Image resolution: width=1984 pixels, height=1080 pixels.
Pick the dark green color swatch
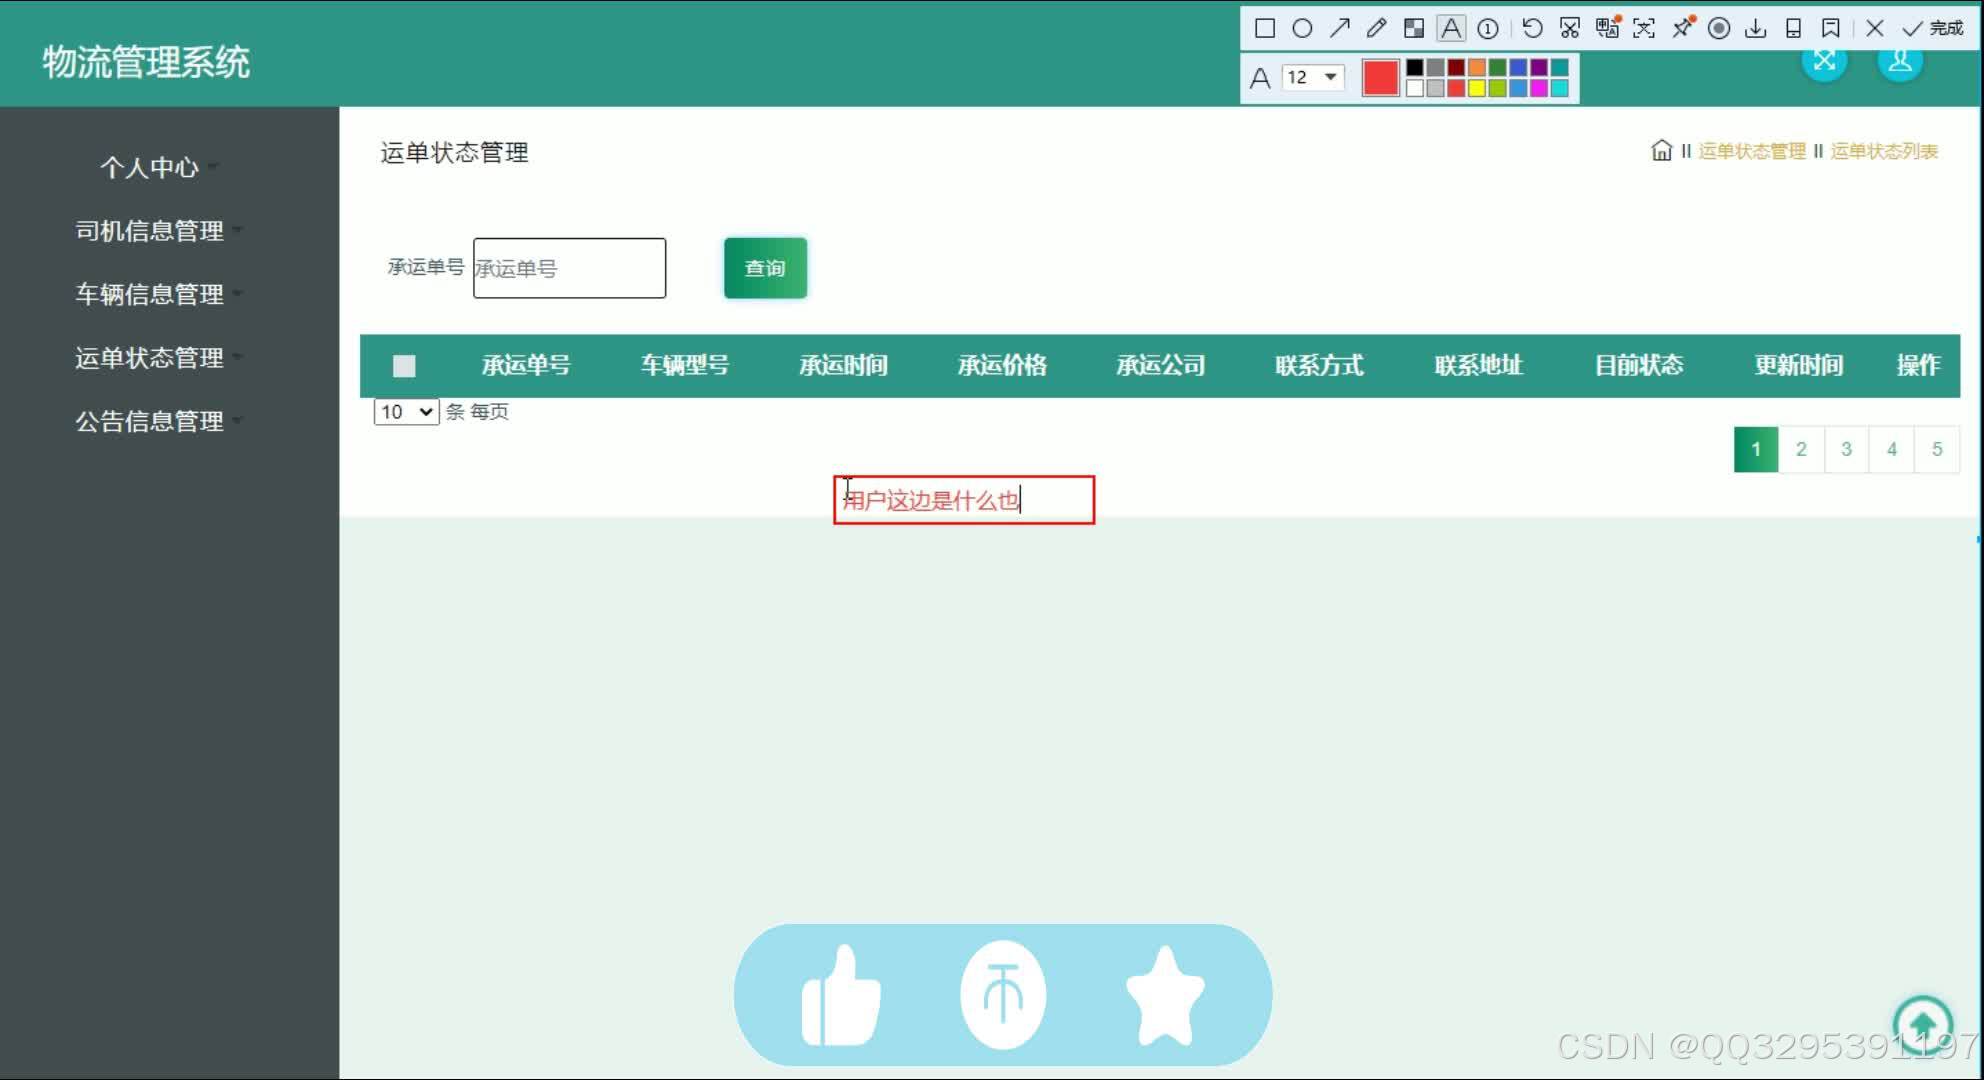click(x=1497, y=67)
